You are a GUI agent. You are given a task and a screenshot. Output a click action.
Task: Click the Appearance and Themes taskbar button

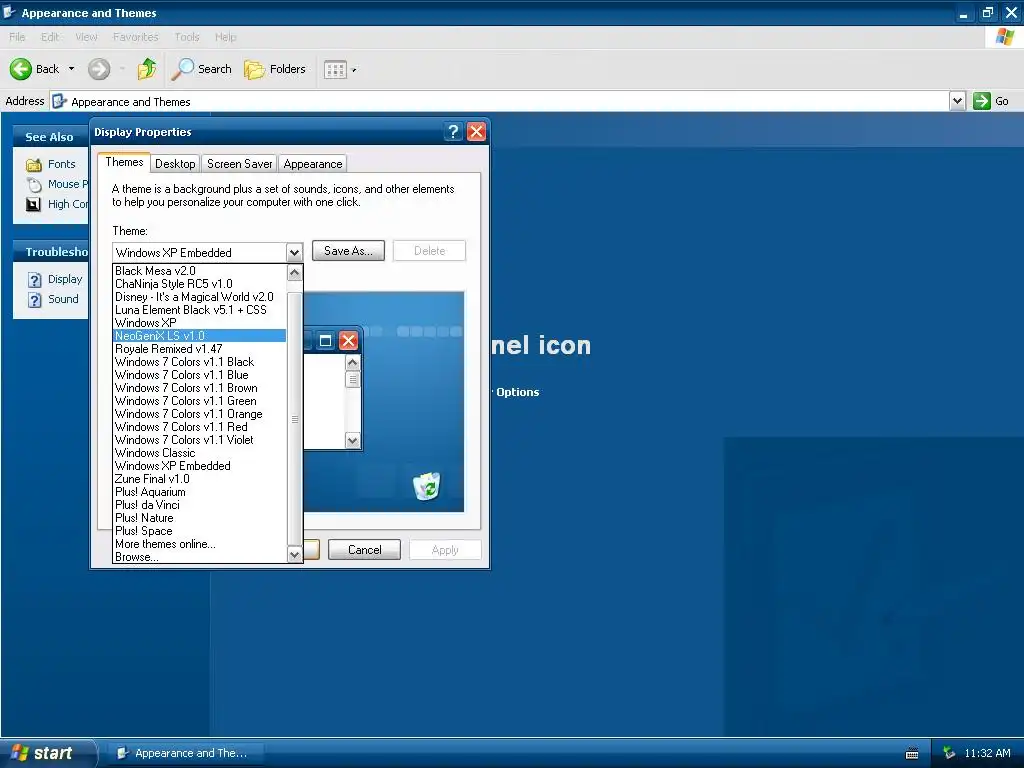pos(183,753)
